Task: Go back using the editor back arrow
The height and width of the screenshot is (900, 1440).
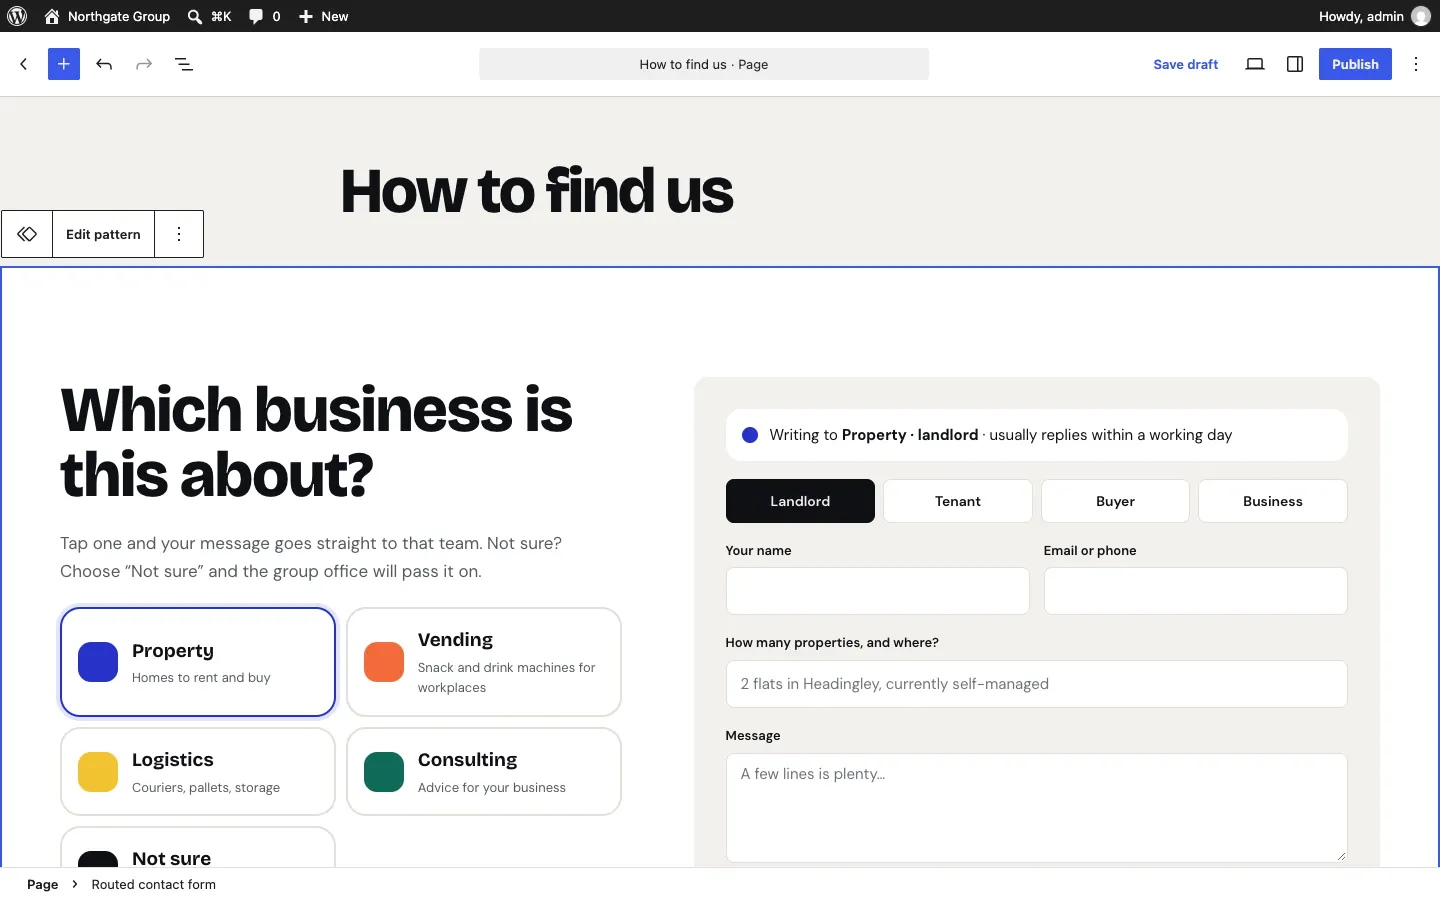Action: pos(24,64)
